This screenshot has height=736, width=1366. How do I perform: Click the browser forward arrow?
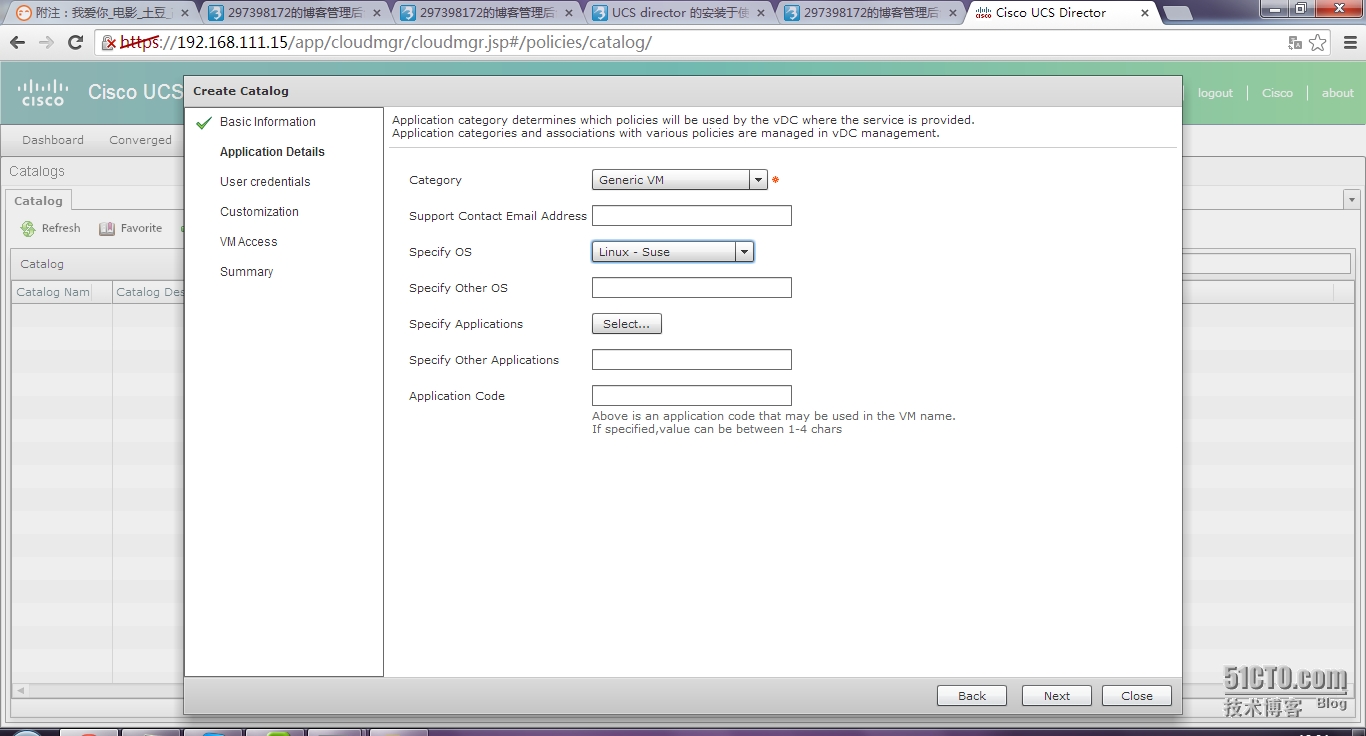coord(46,43)
